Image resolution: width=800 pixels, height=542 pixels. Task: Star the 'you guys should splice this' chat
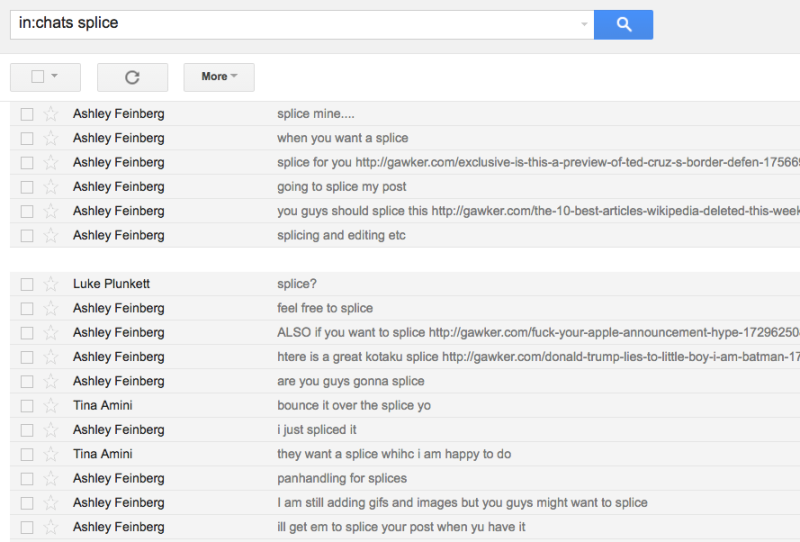coord(51,211)
